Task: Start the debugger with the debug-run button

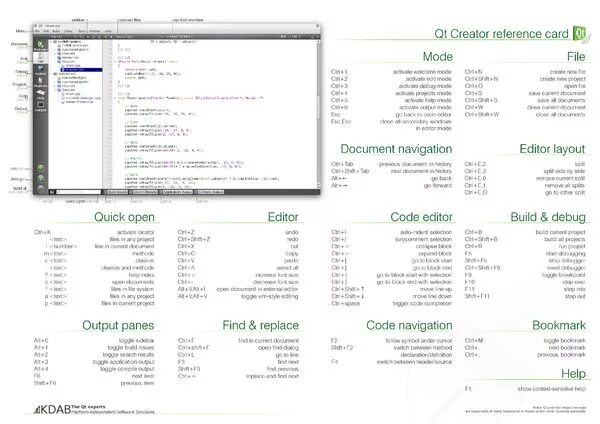Action: tap(41, 178)
